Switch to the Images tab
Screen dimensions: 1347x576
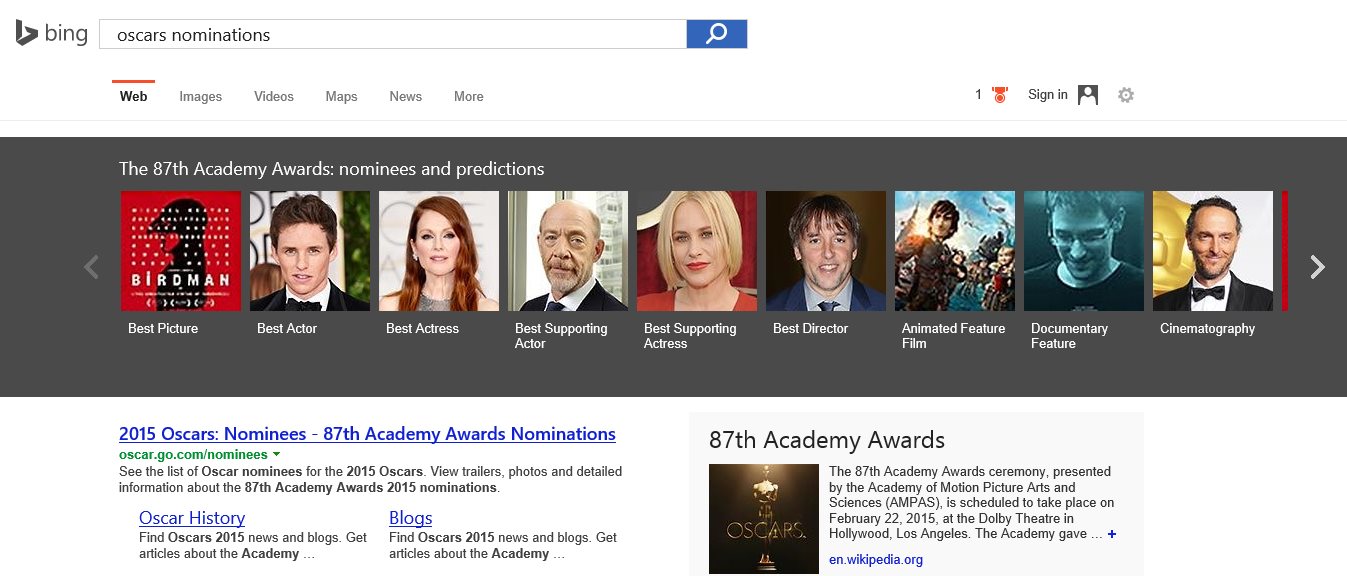201,97
